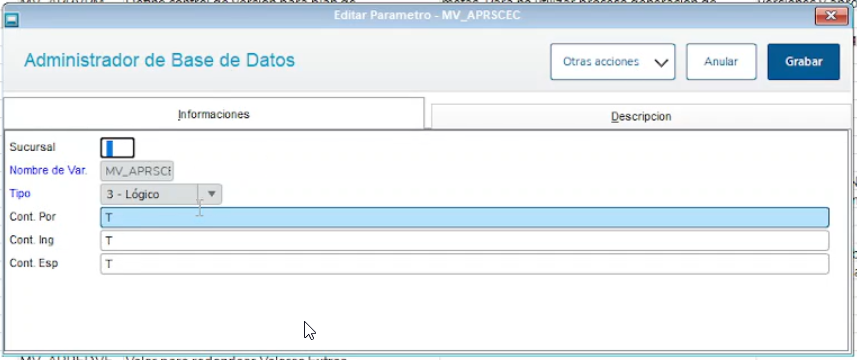Click the Cont. Esp label

pos(34,263)
